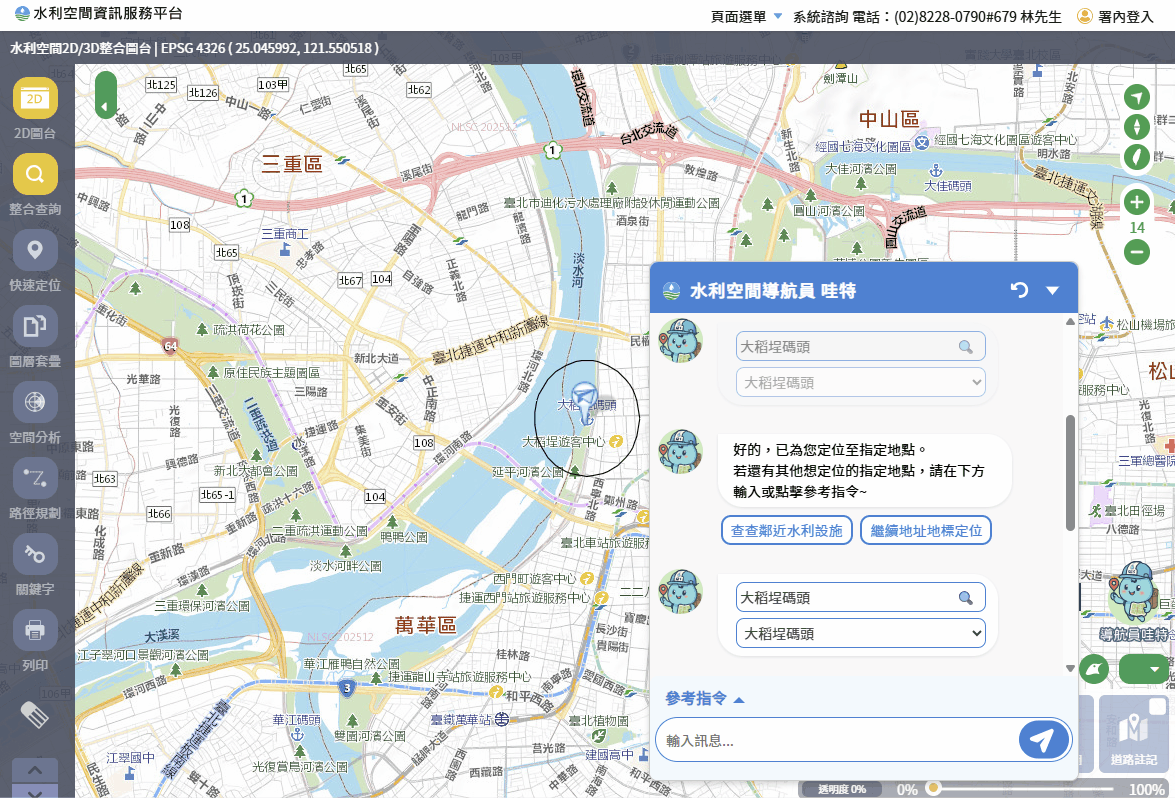Click the Taiwan full-extent map icon
This screenshot has width=1175, height=798.
[1137, 157]
